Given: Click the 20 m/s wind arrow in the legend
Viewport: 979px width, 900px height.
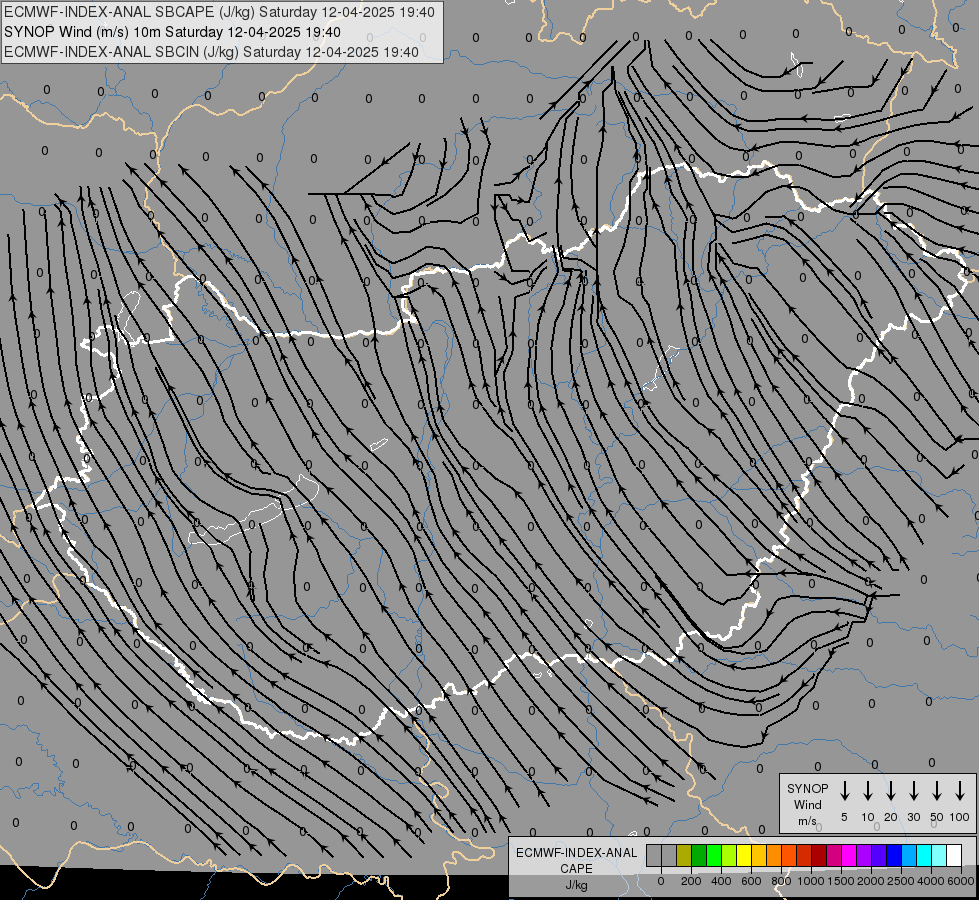Looking at the screenshot, I should [x=890, y=791].
